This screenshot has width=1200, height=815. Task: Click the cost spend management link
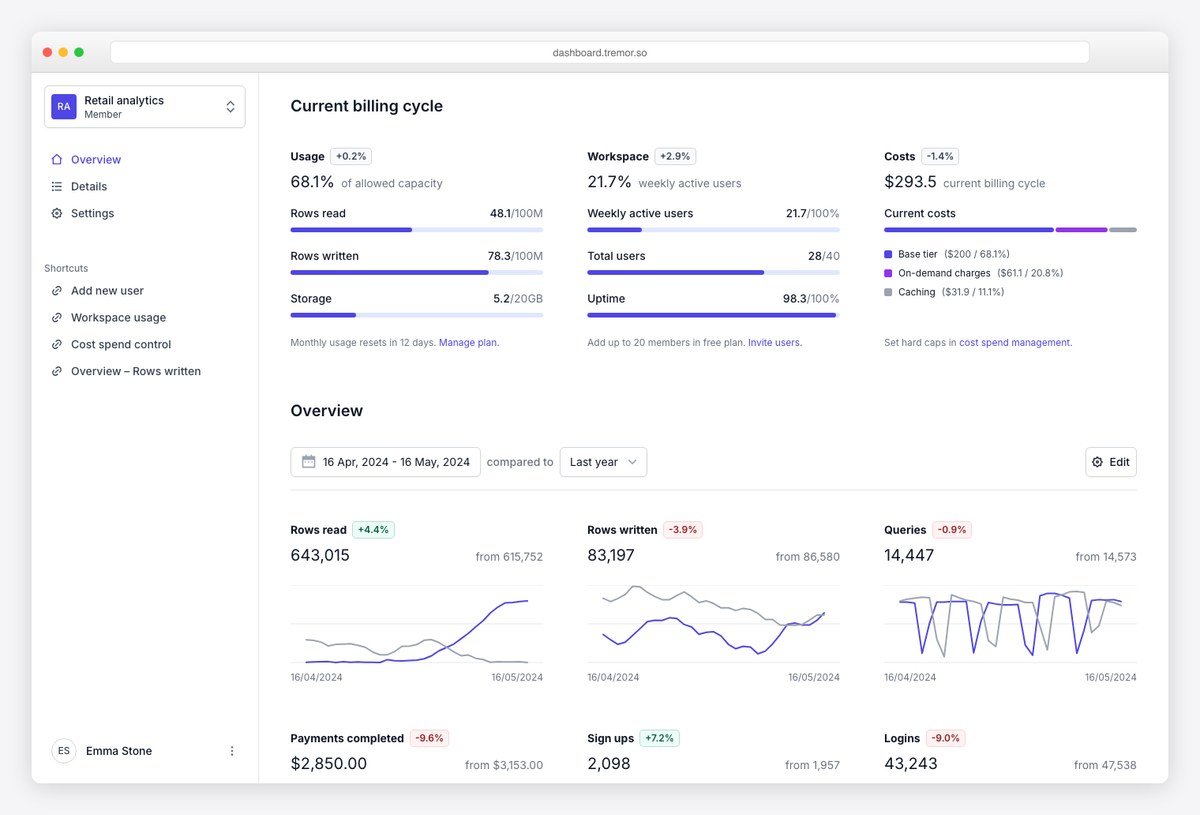coord(1015,342)
